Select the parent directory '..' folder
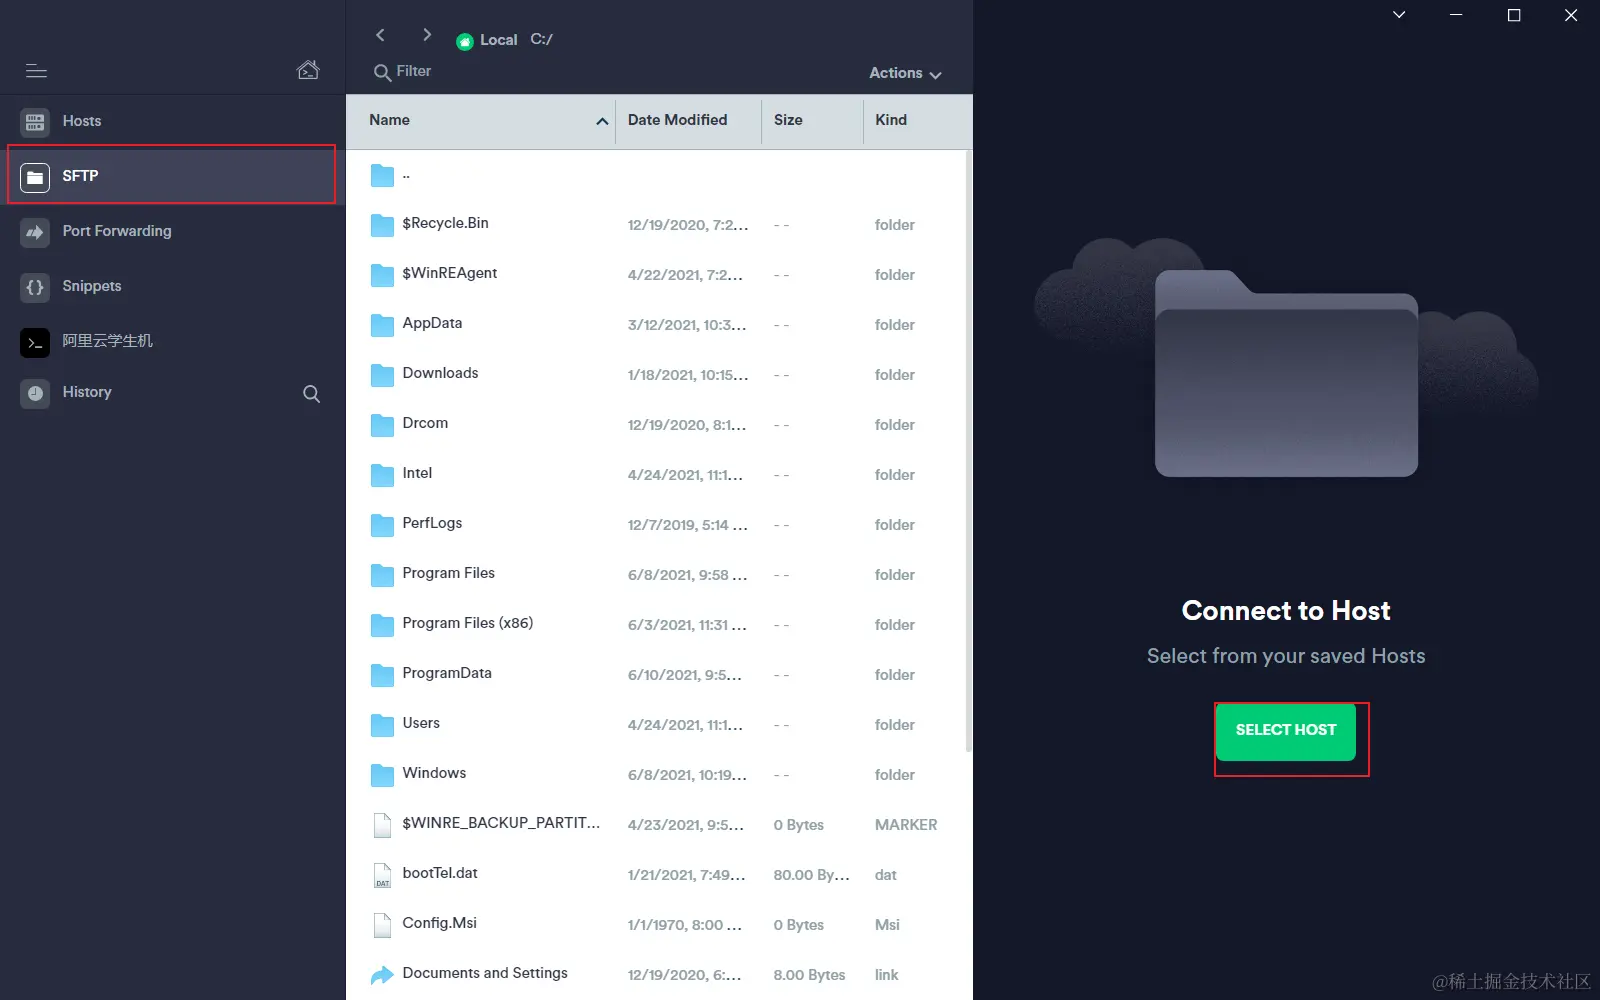1600x1000 pixels. point(658,175)
